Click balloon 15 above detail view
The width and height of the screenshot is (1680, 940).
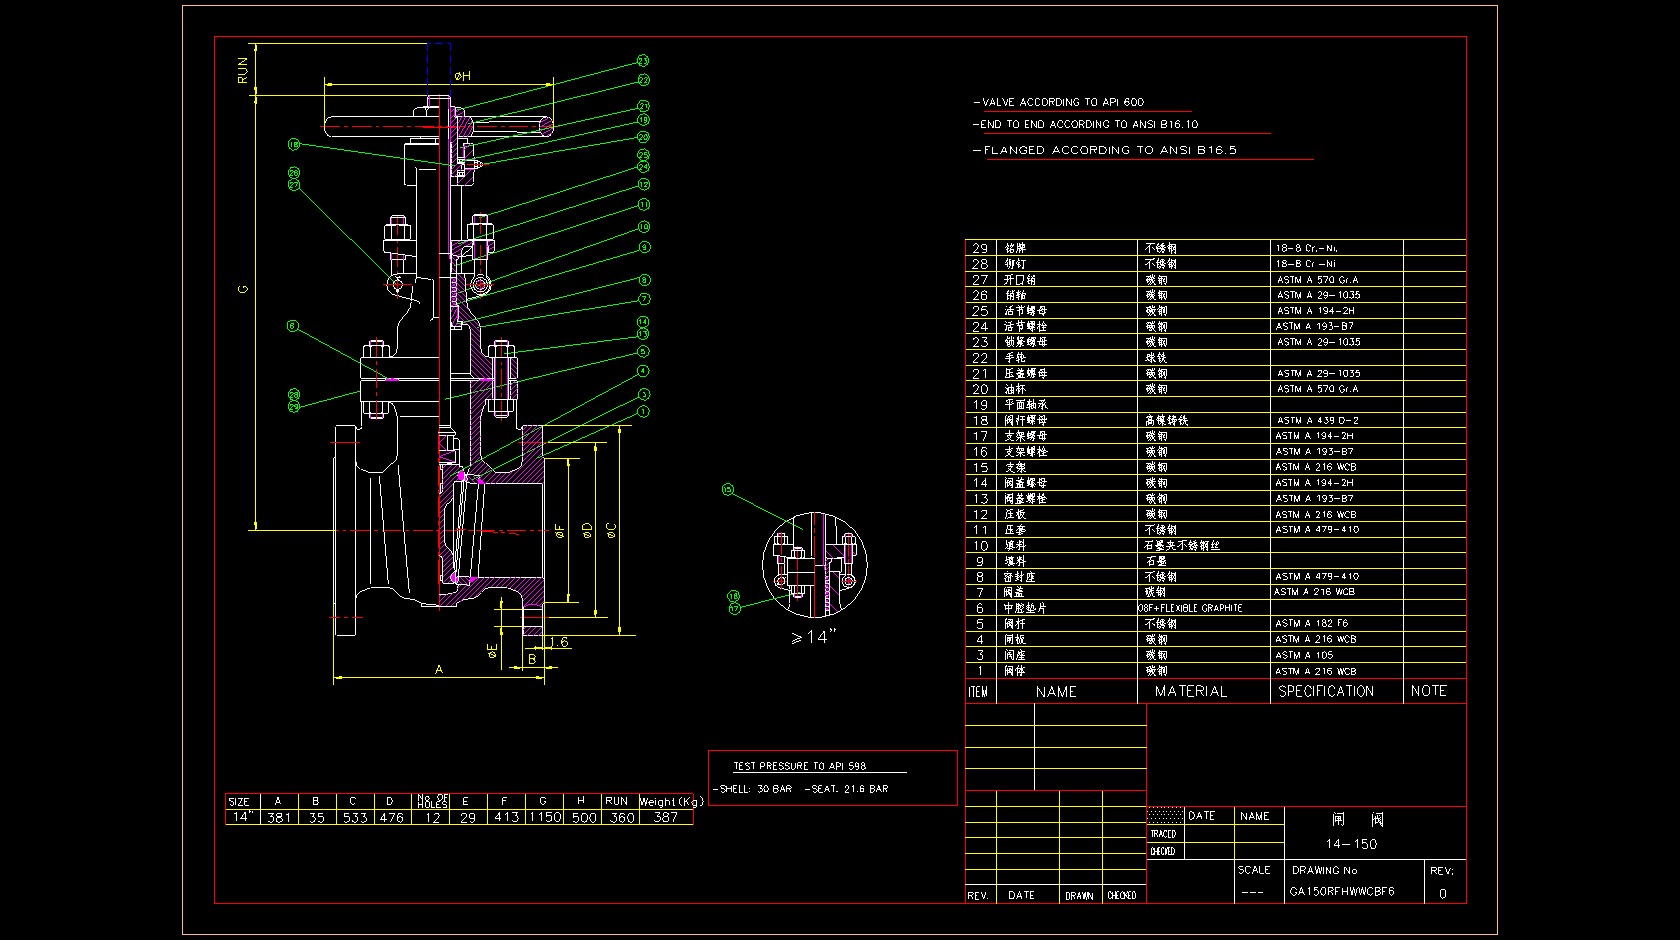pos(727,490)
